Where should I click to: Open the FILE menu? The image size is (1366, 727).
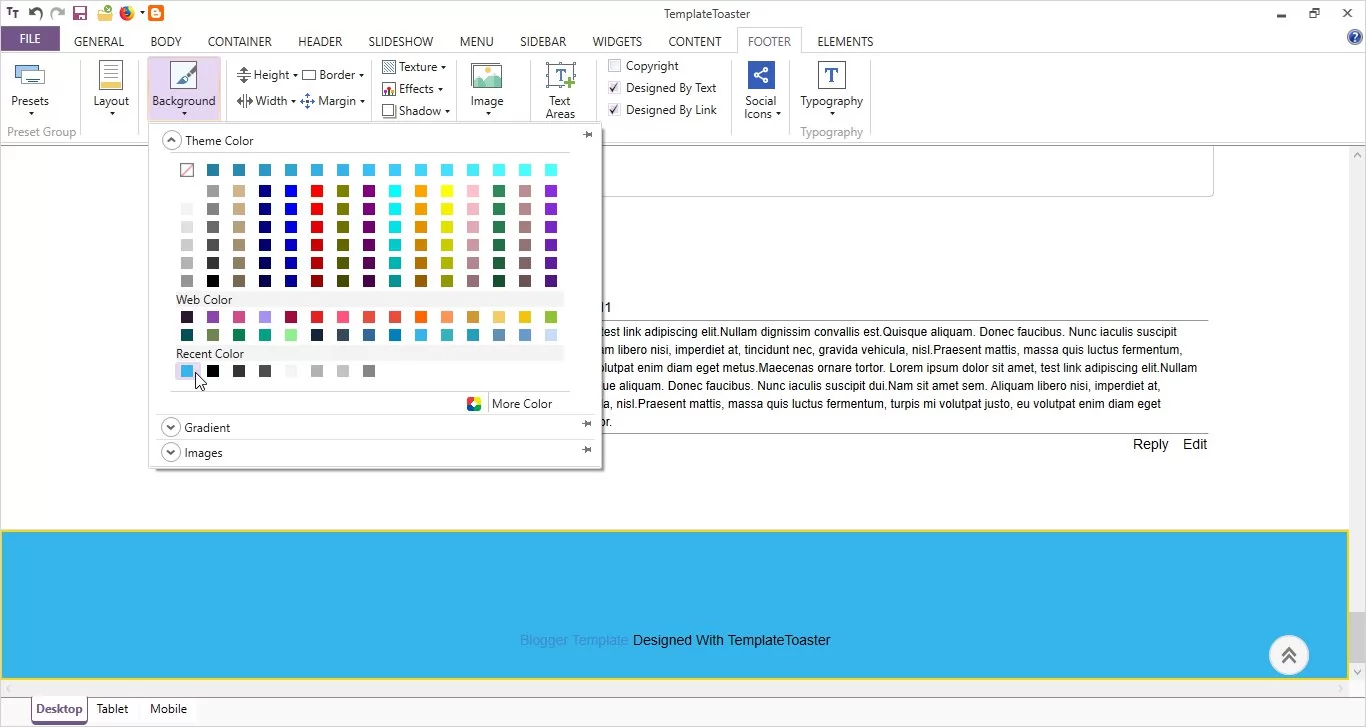[x=30, y=40]
